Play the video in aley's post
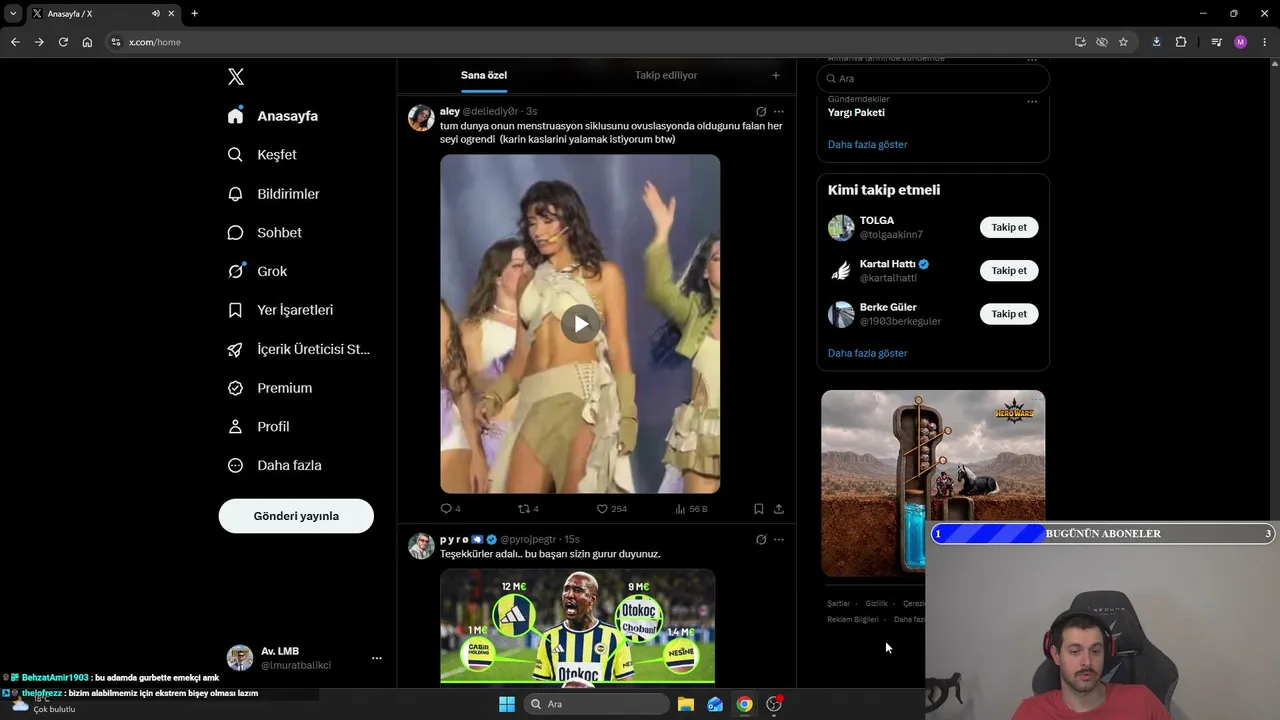 [x=580, y=323]
